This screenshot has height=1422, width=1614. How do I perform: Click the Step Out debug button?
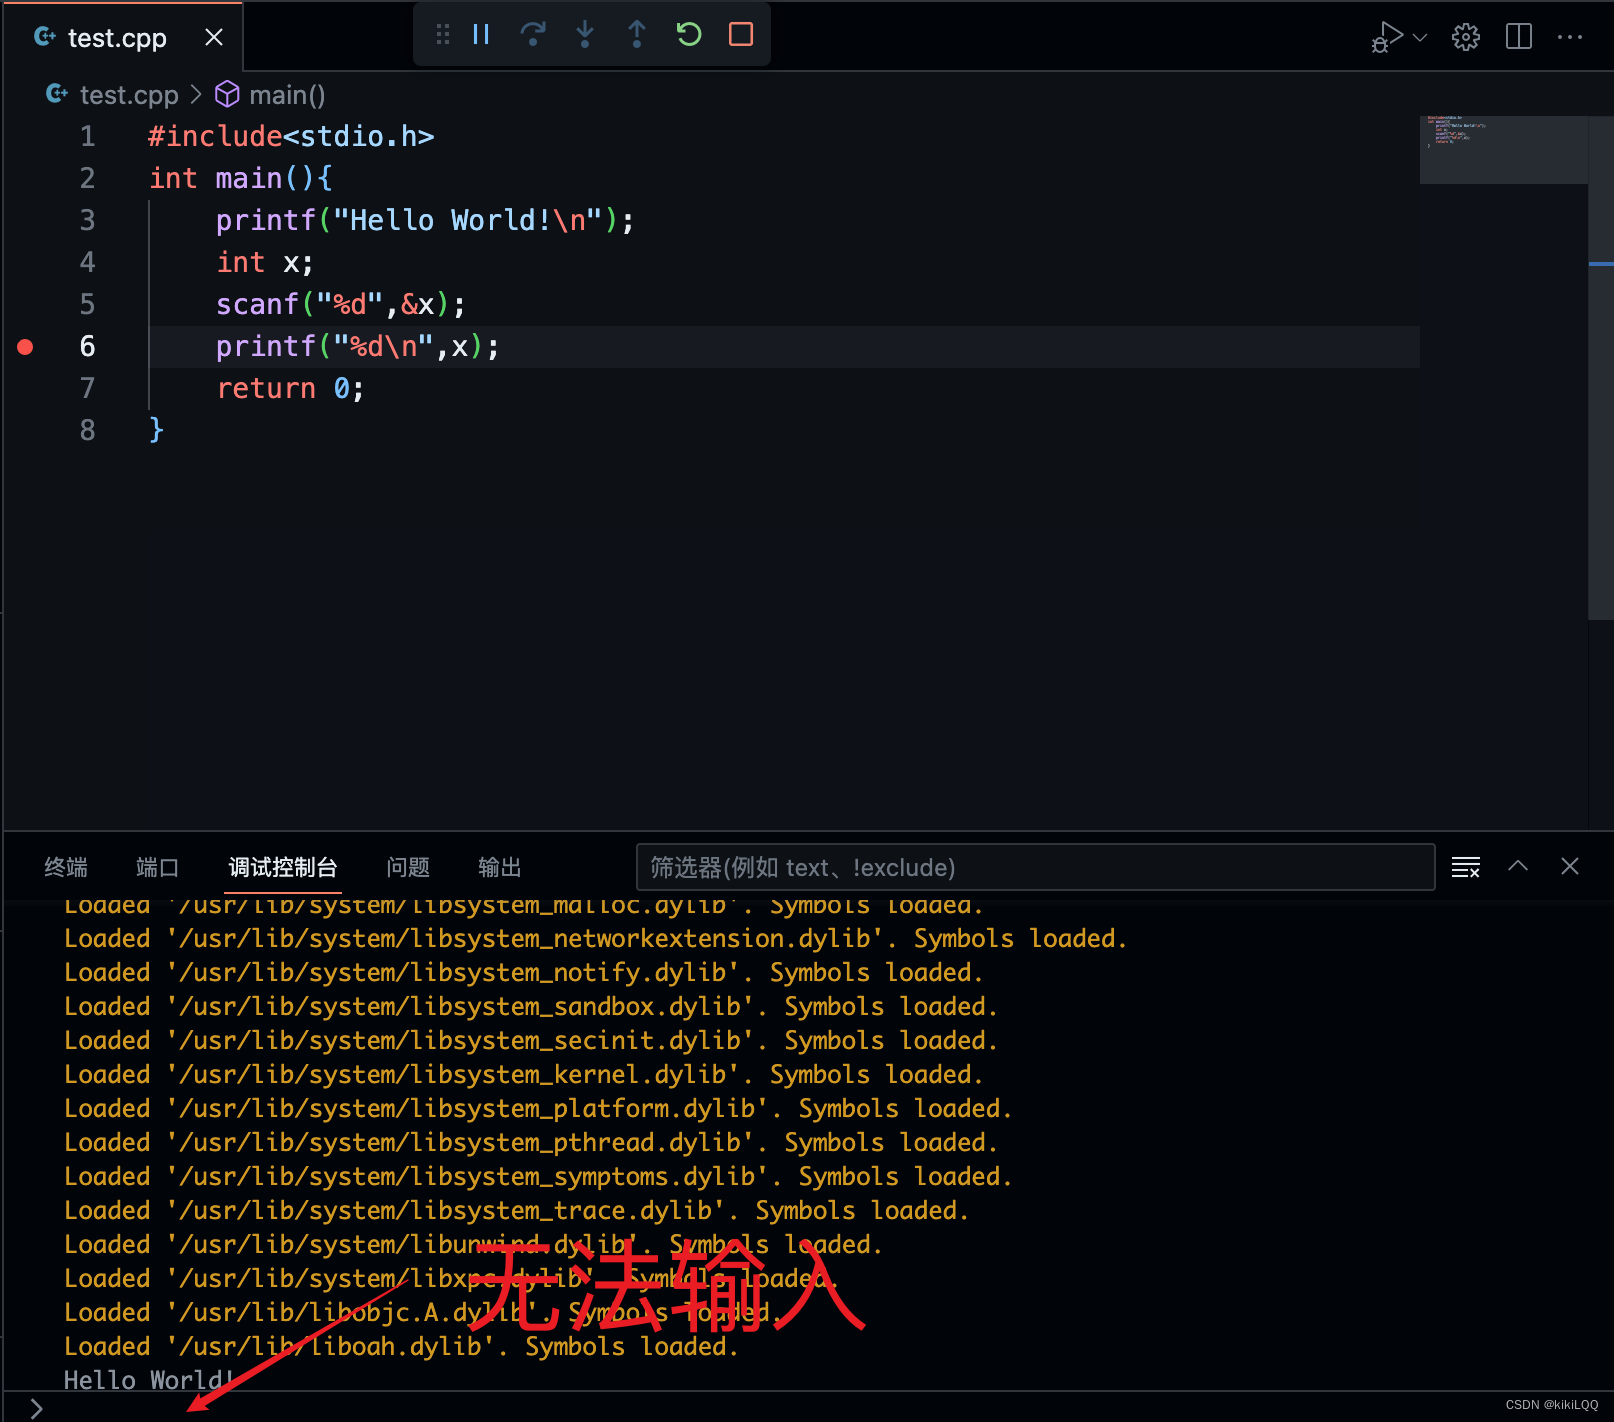pyautogui.click(x=637, y=35)
